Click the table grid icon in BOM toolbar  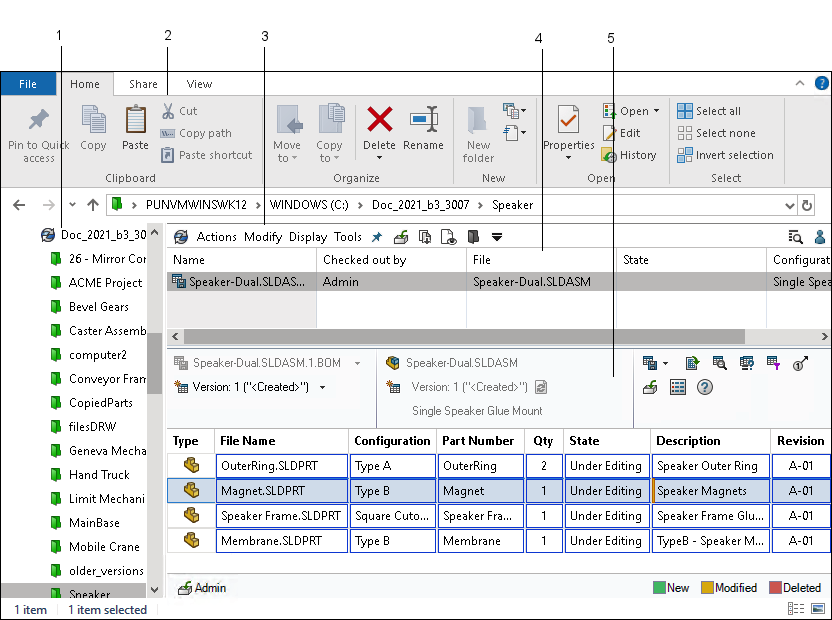coord(678,387)
